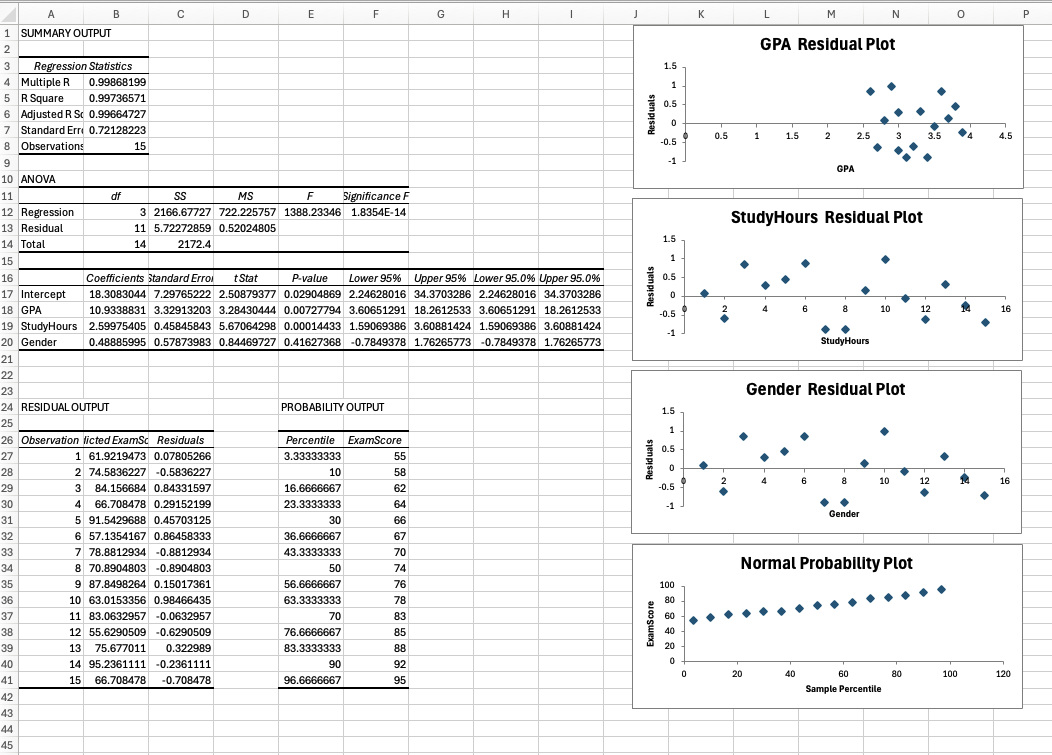Image resolution: width=1052 pixels, height=755 pixels.
Task: Click the Total SS value 2172.4
Action: 181,245
